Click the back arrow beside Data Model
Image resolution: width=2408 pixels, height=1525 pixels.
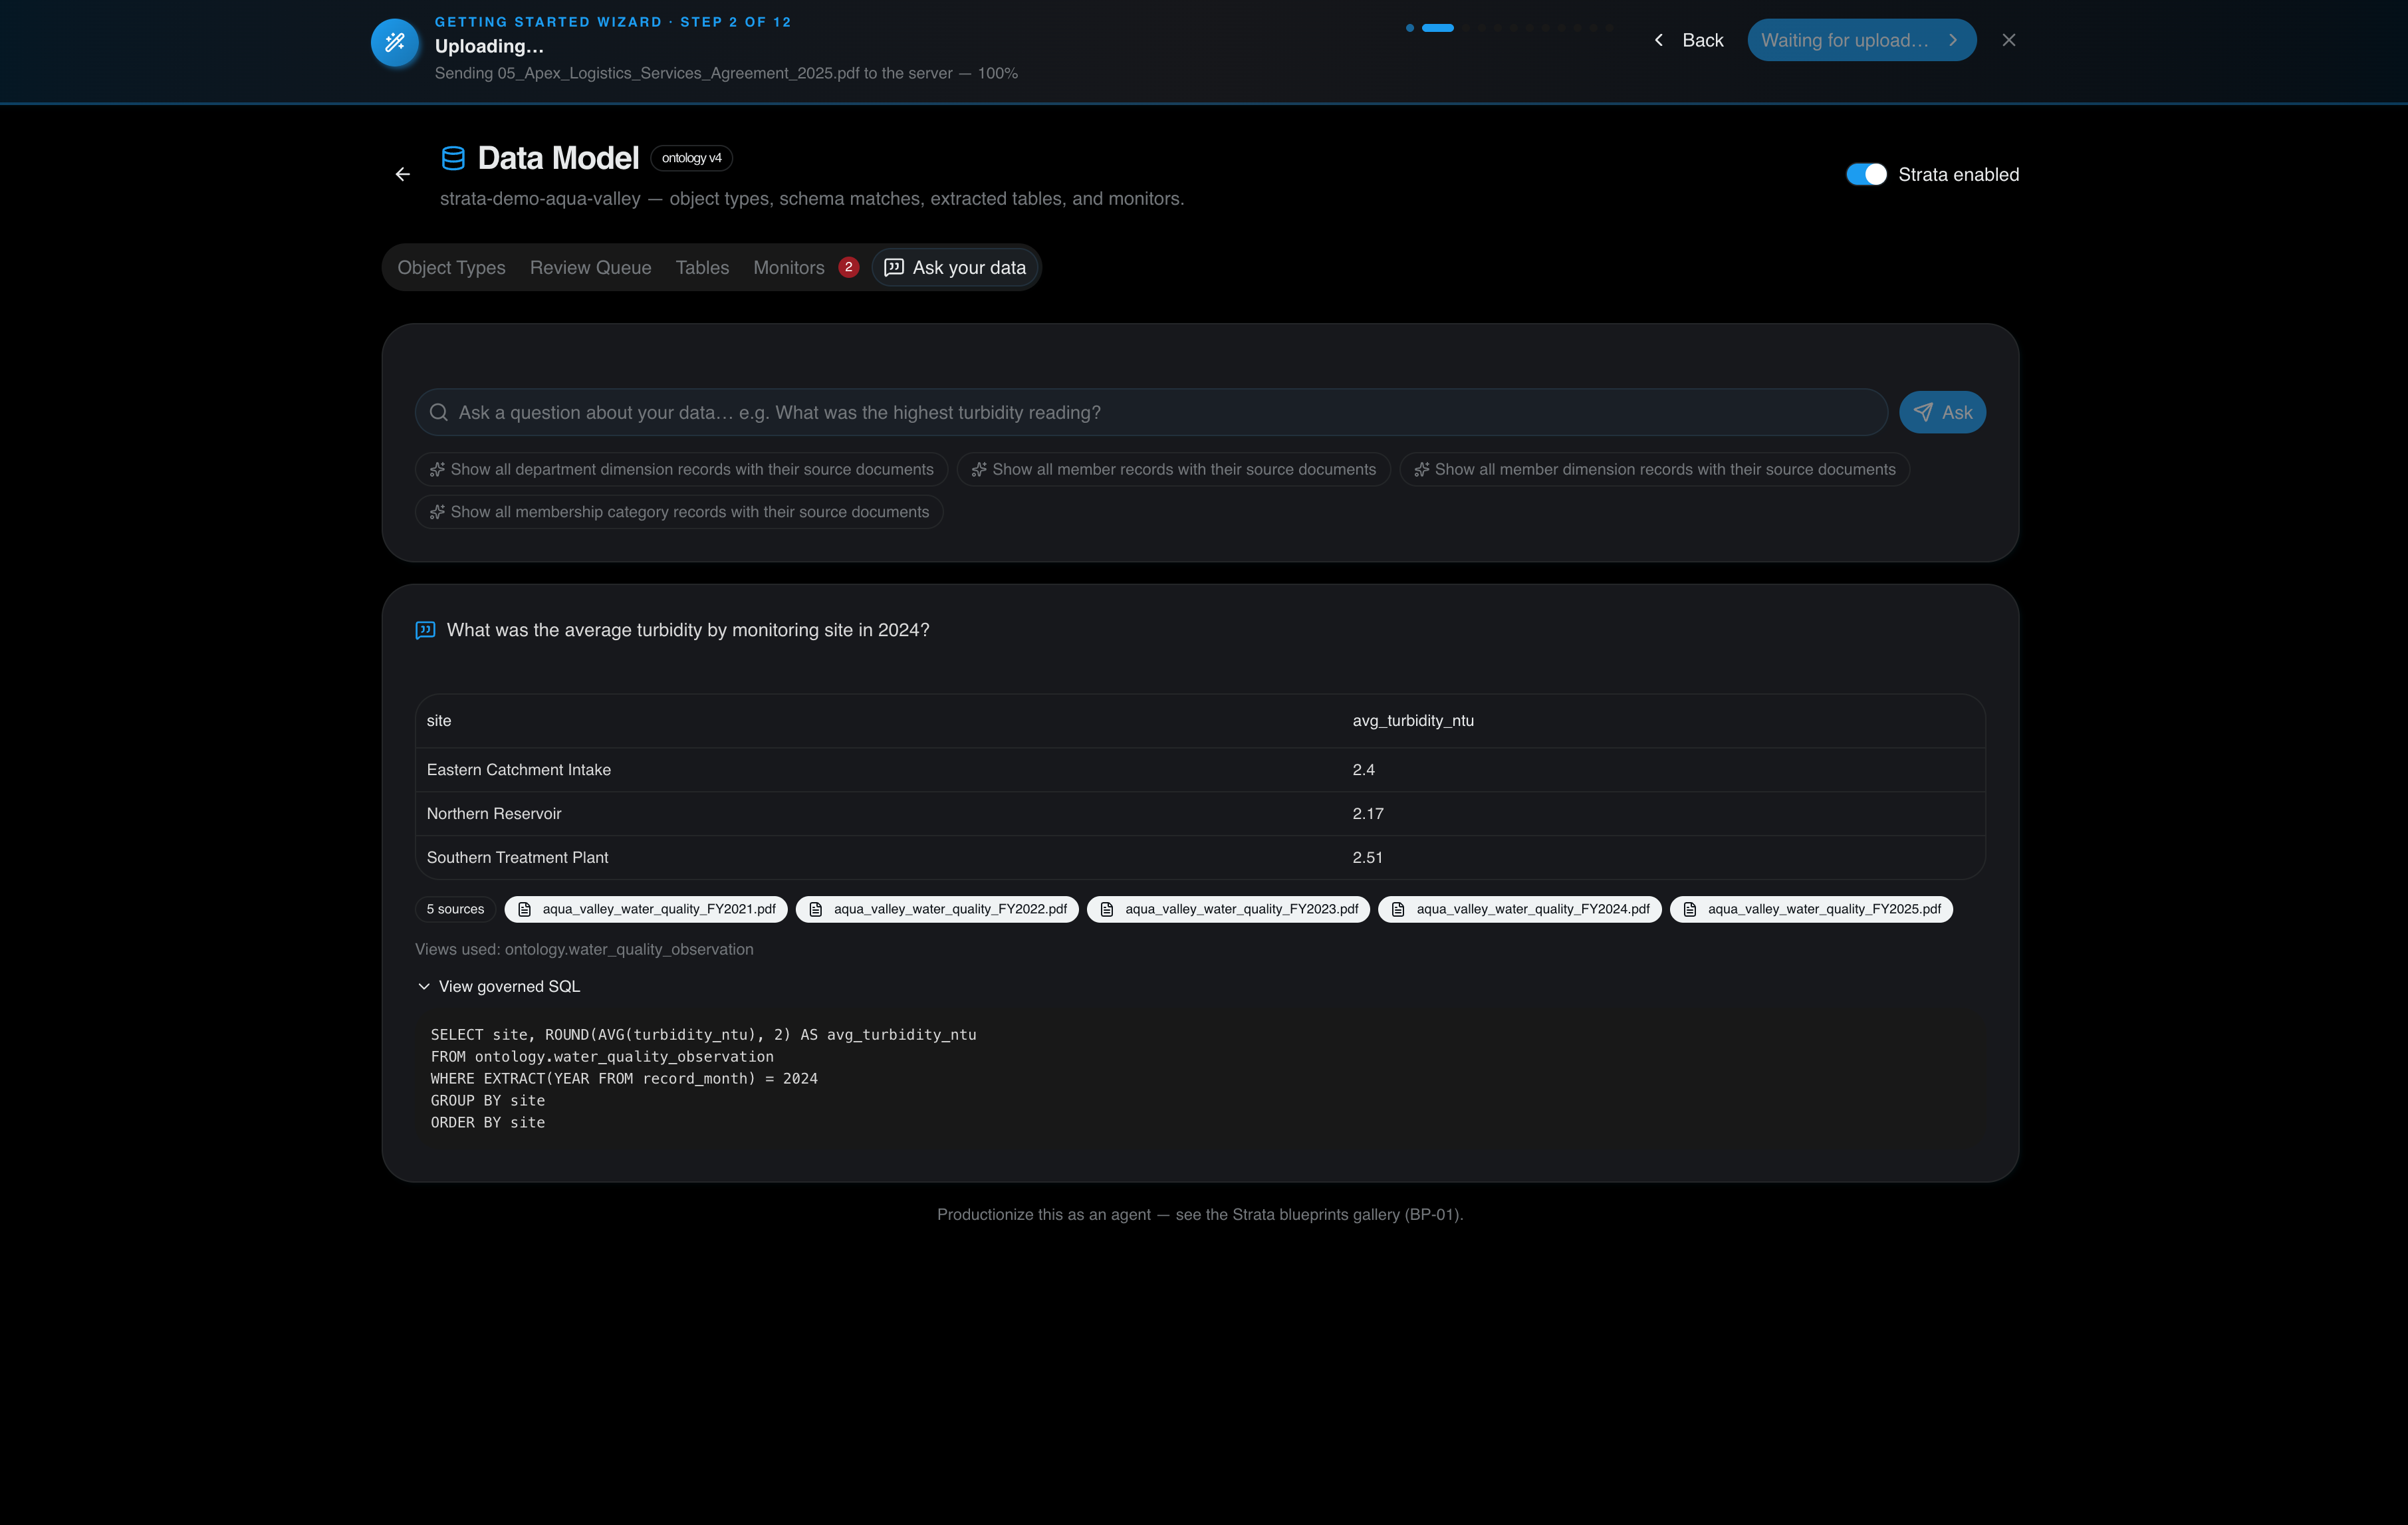(403, 174)
